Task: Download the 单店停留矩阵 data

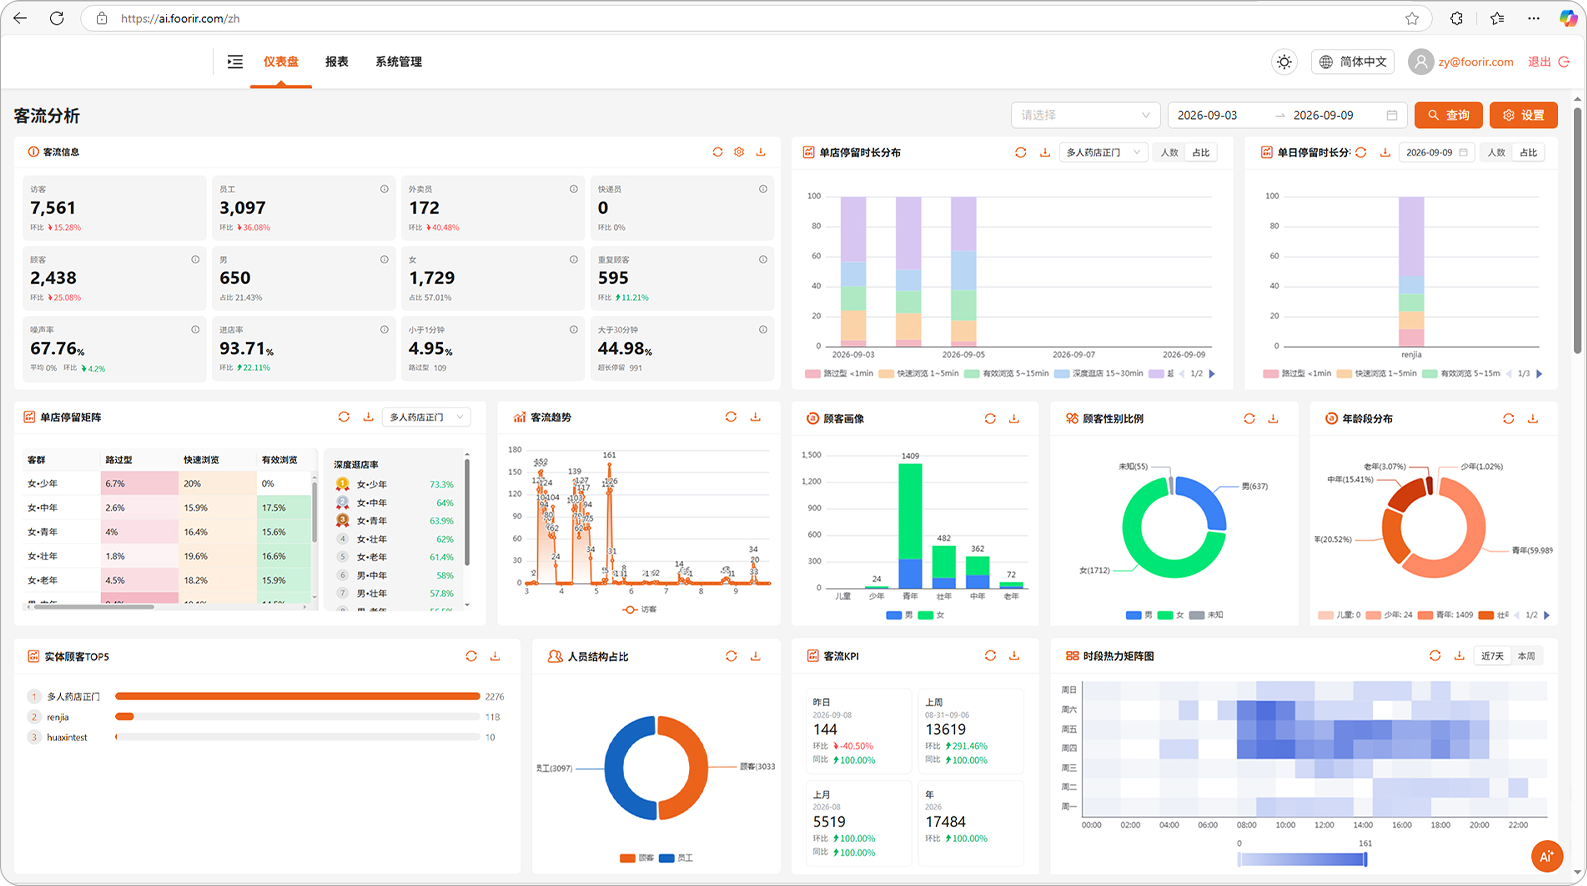Action: click(368, 417)
